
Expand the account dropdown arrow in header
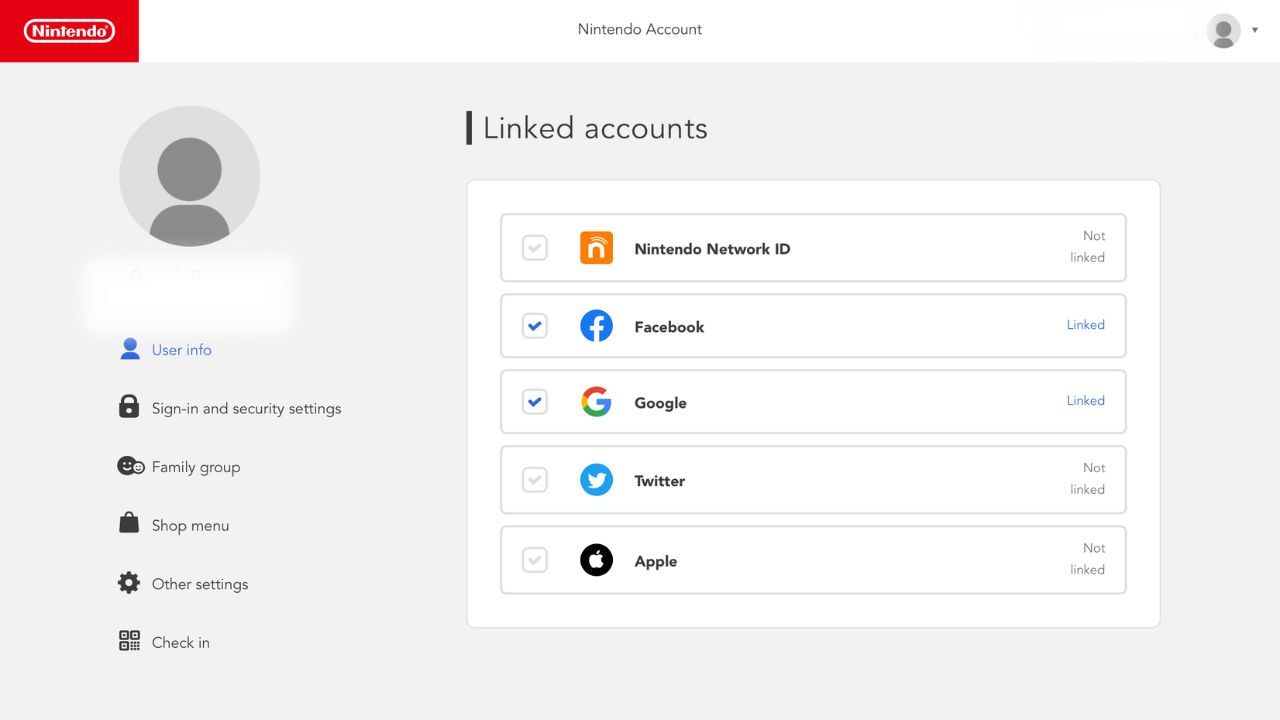1255,30
